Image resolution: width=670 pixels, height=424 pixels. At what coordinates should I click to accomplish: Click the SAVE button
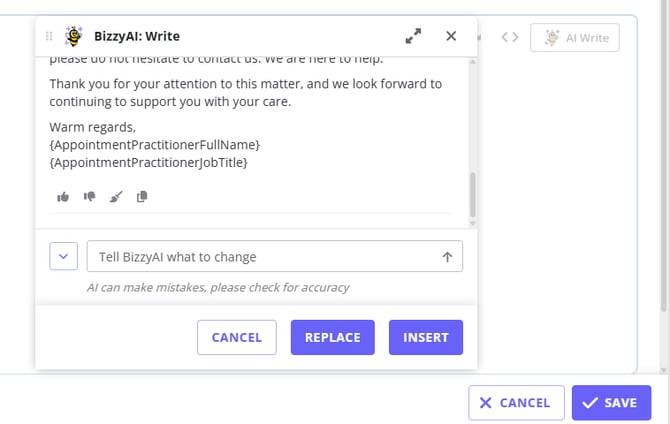[x=611, y=403]
